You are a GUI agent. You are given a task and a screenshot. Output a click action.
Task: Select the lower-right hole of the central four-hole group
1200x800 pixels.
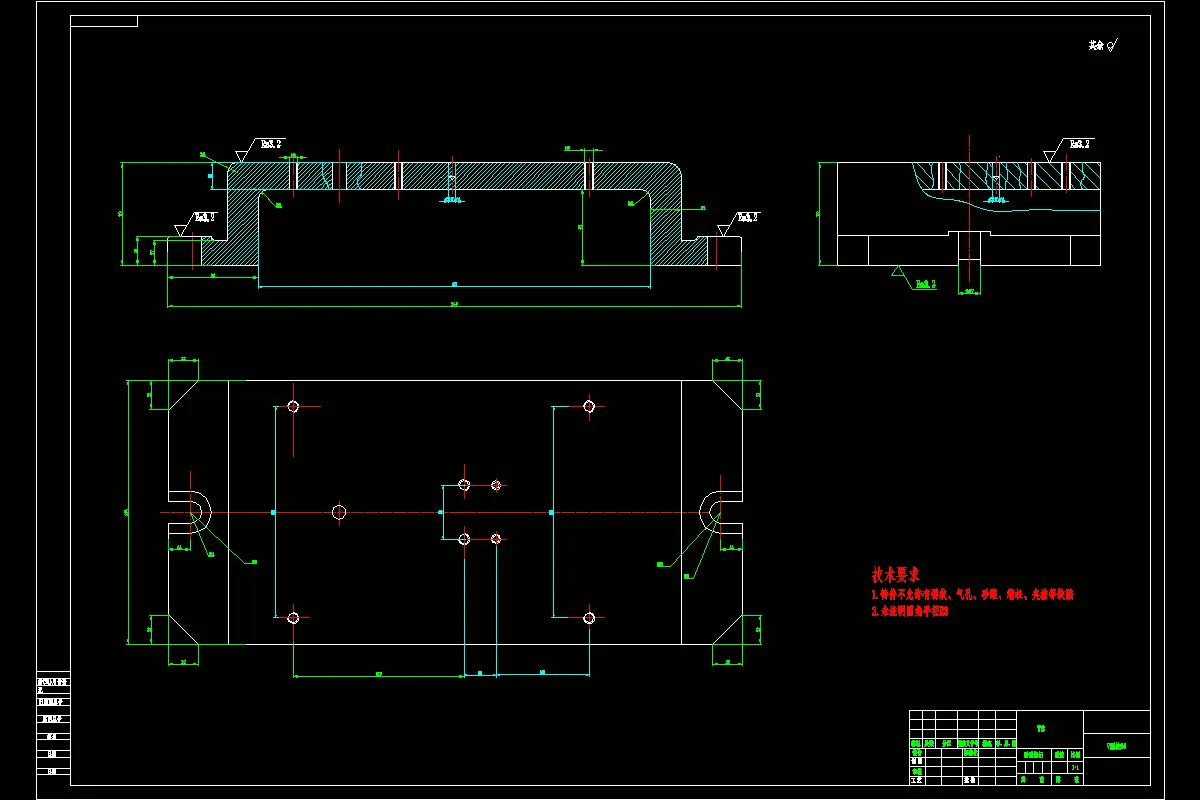pyautogui.click(x=496, y=539)
